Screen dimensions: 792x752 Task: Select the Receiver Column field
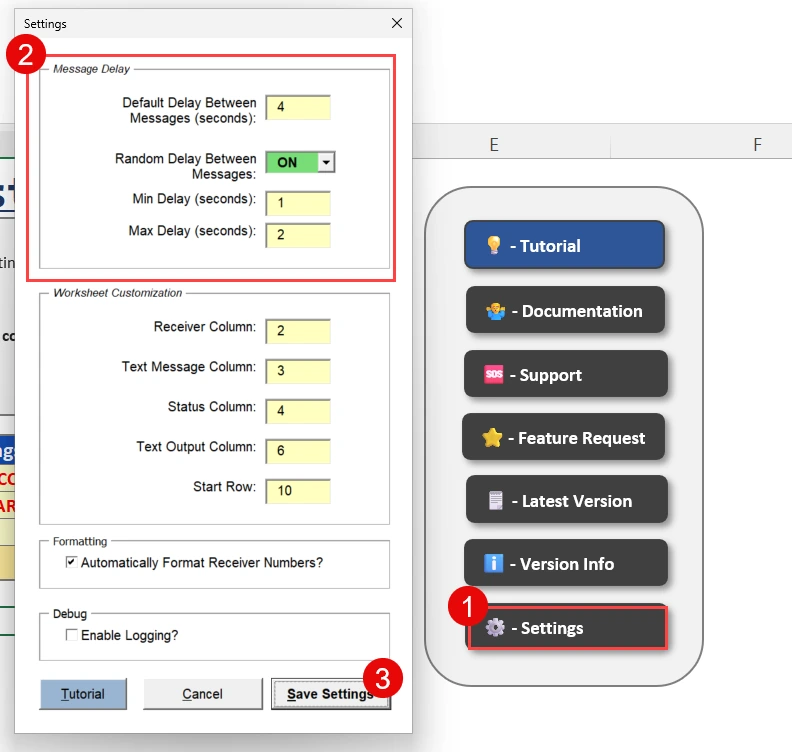tap(298, 331)
